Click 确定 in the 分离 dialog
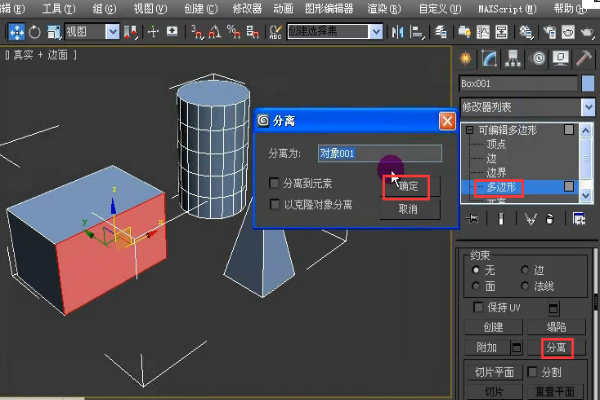 pos(409,186)
